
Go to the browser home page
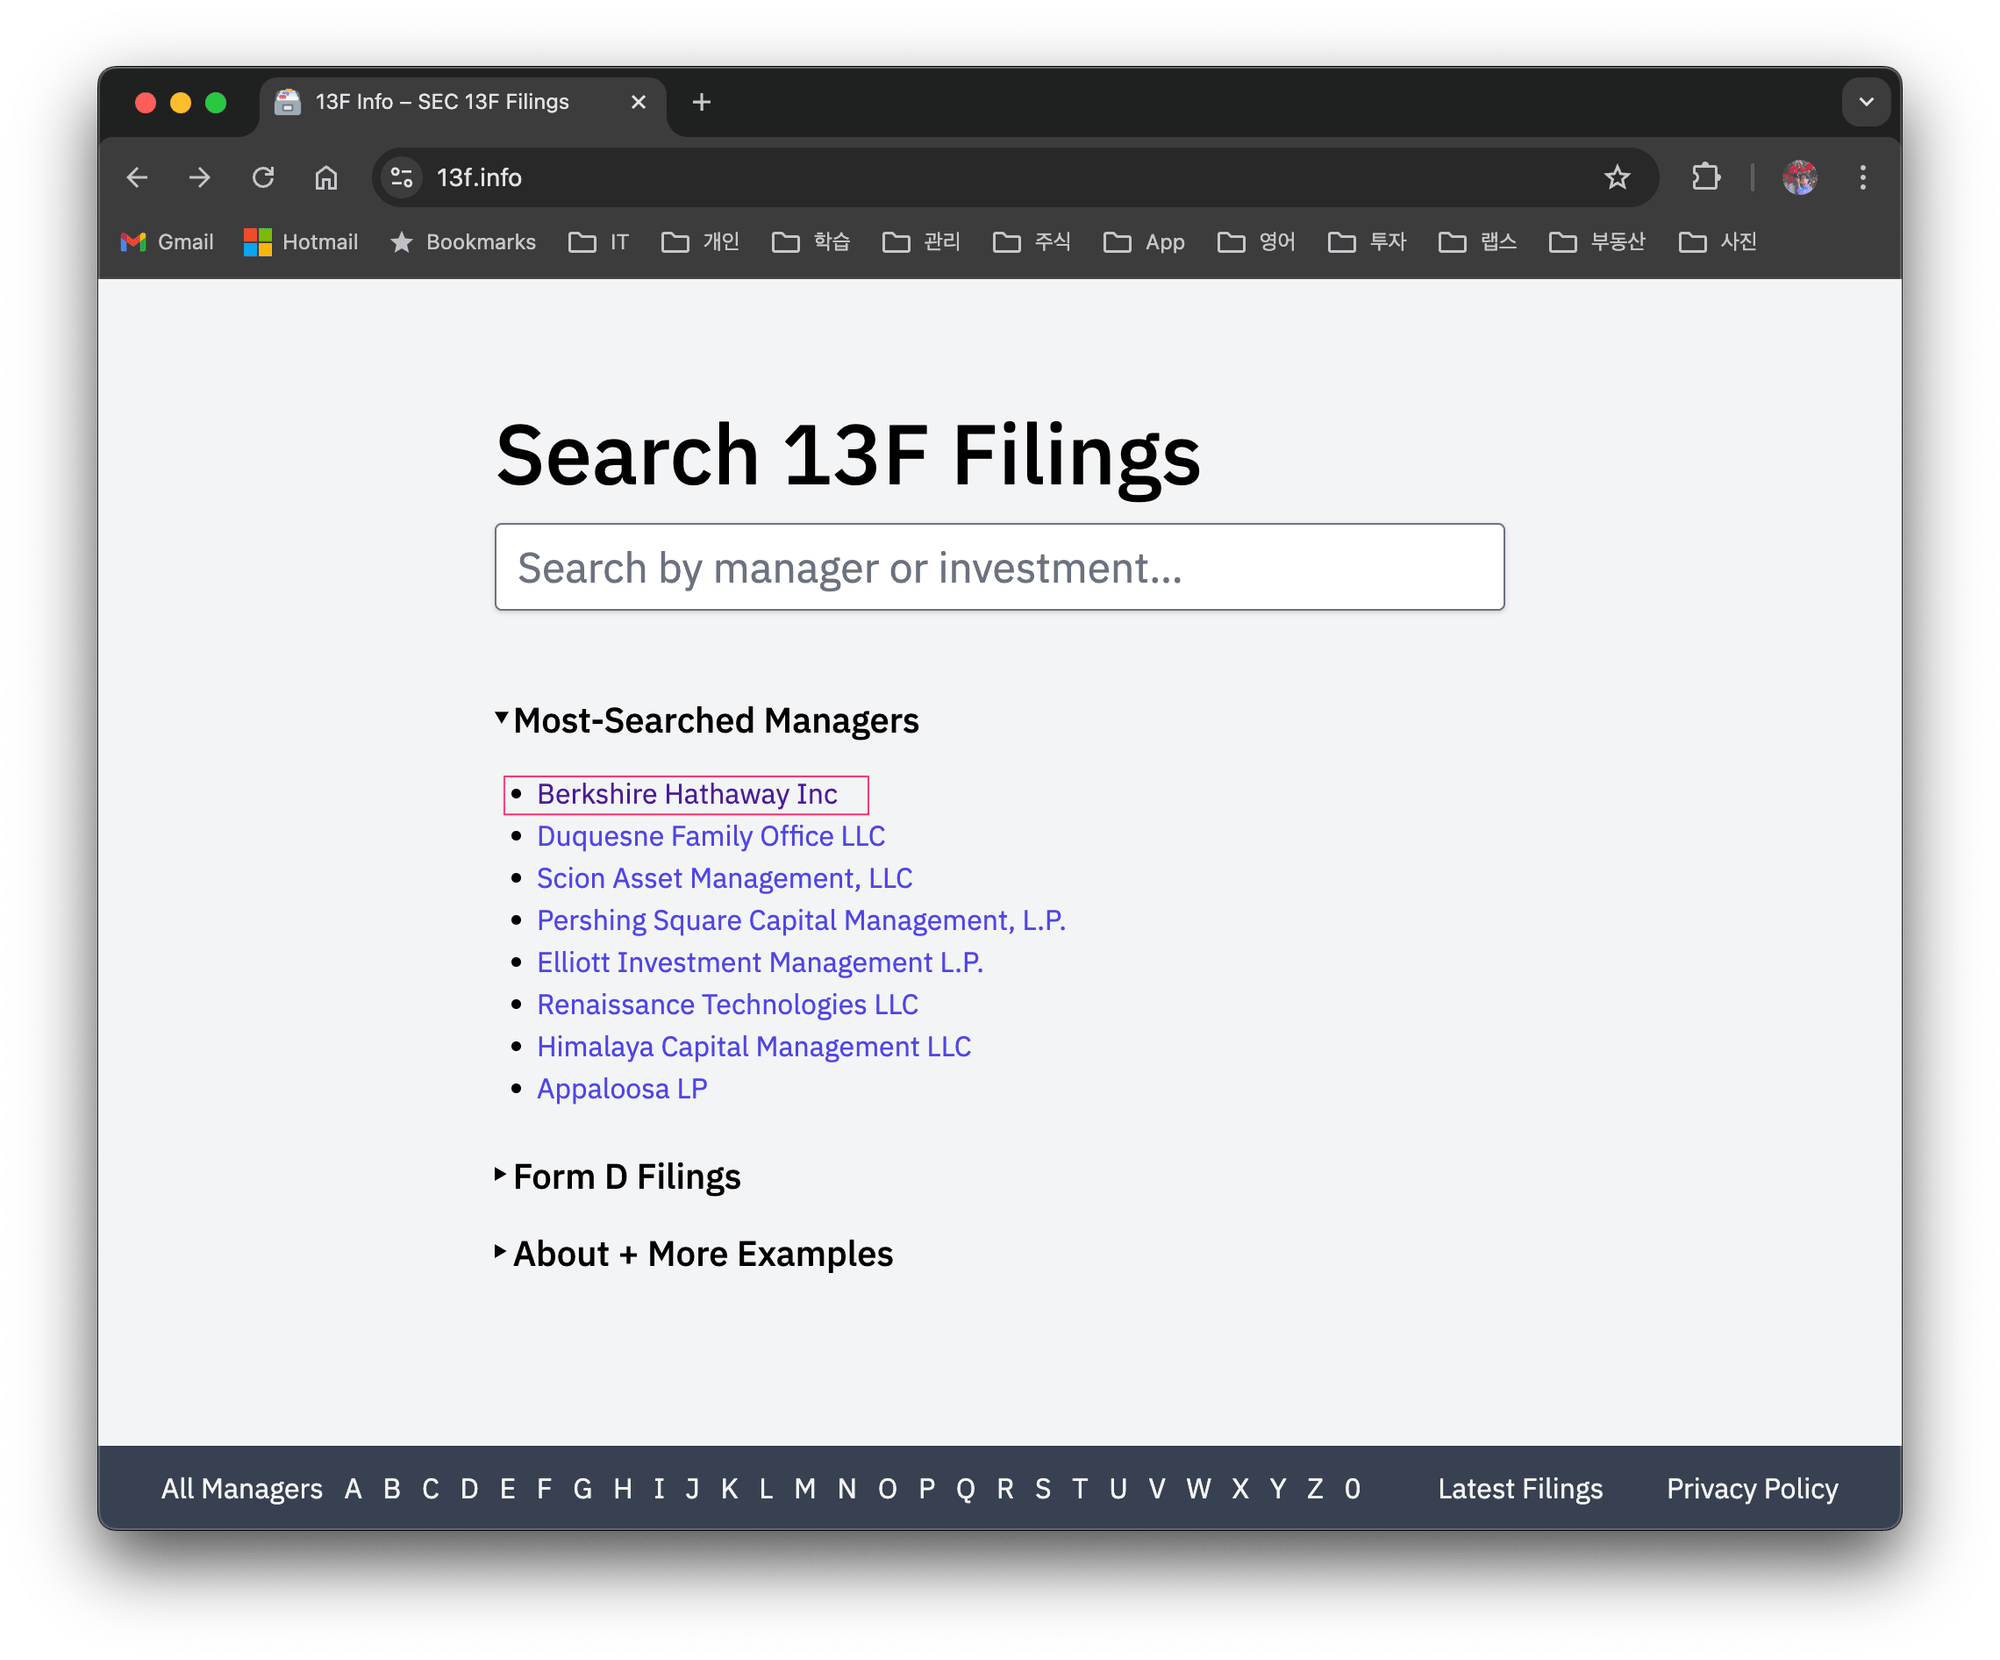tap(326, 178)
